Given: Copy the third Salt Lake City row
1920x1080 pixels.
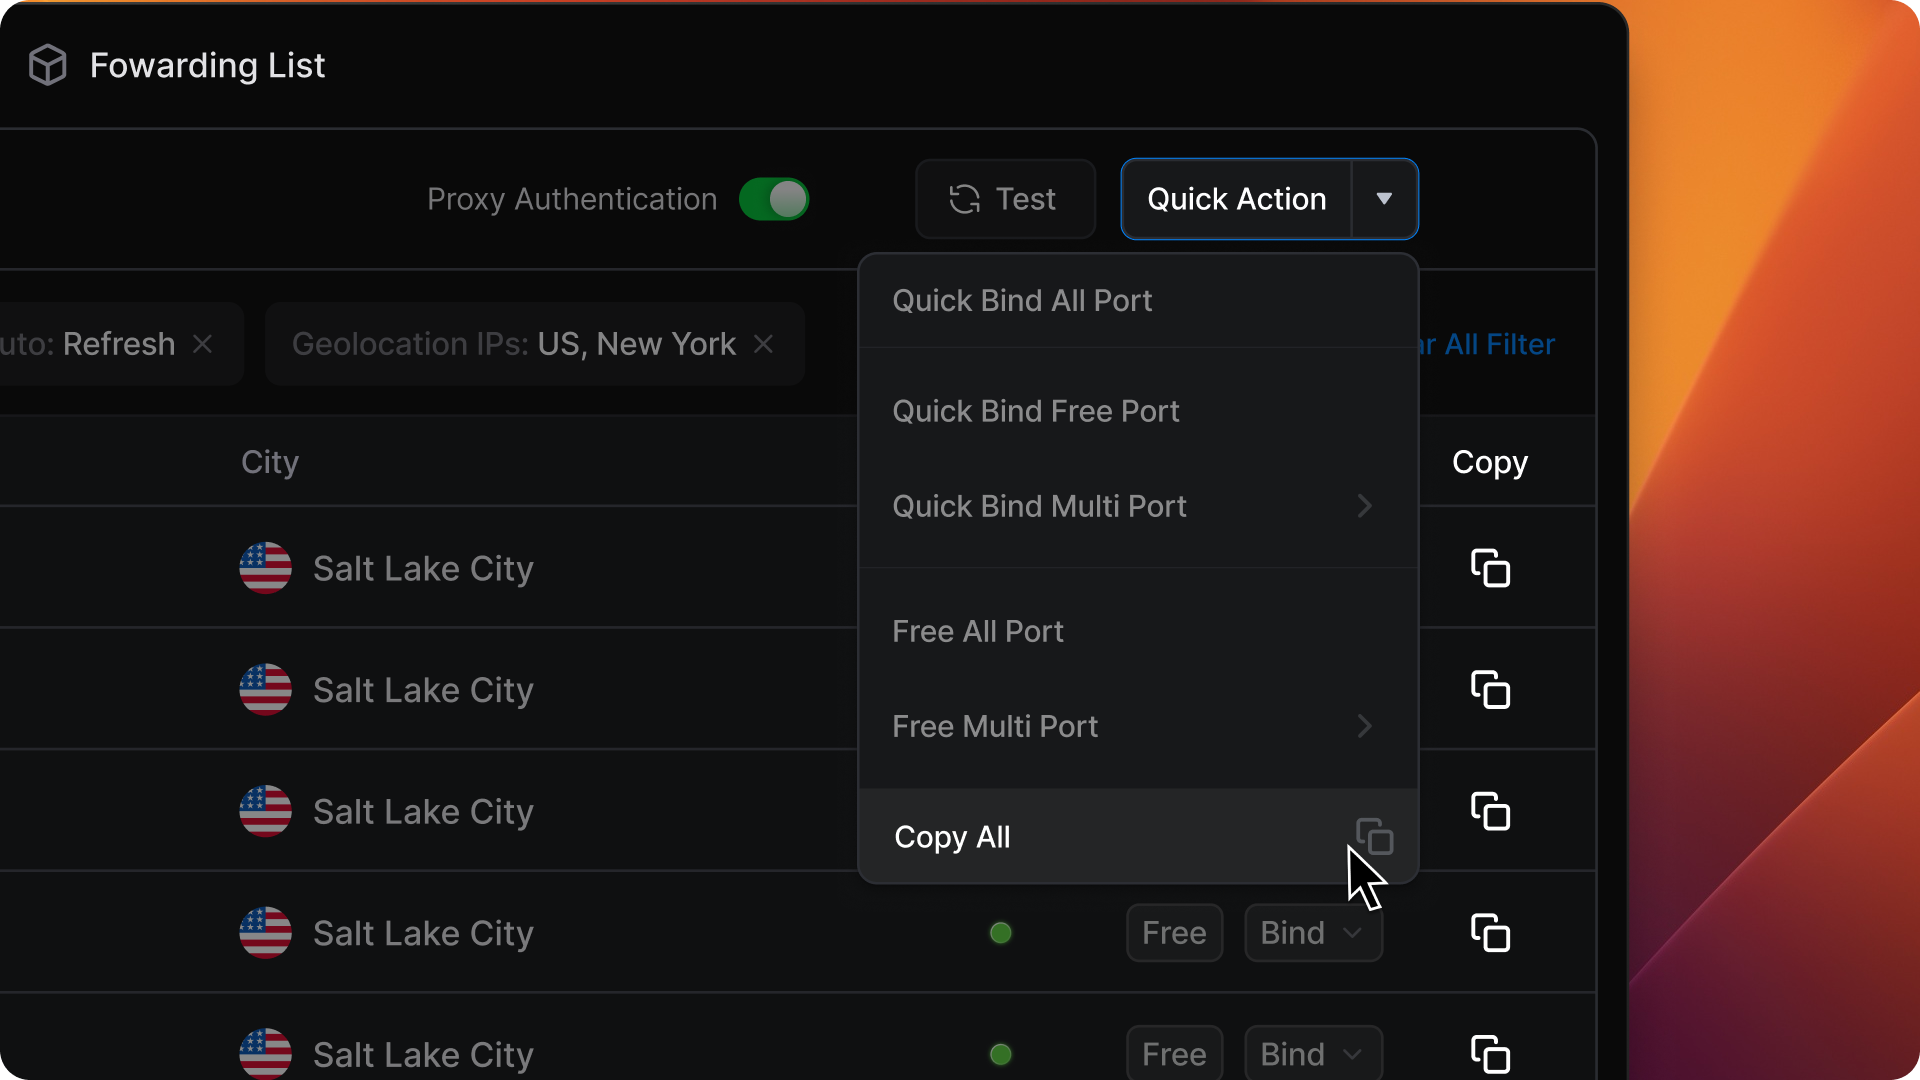Looking at the screenshot, I should click(x=1490, y=811).
